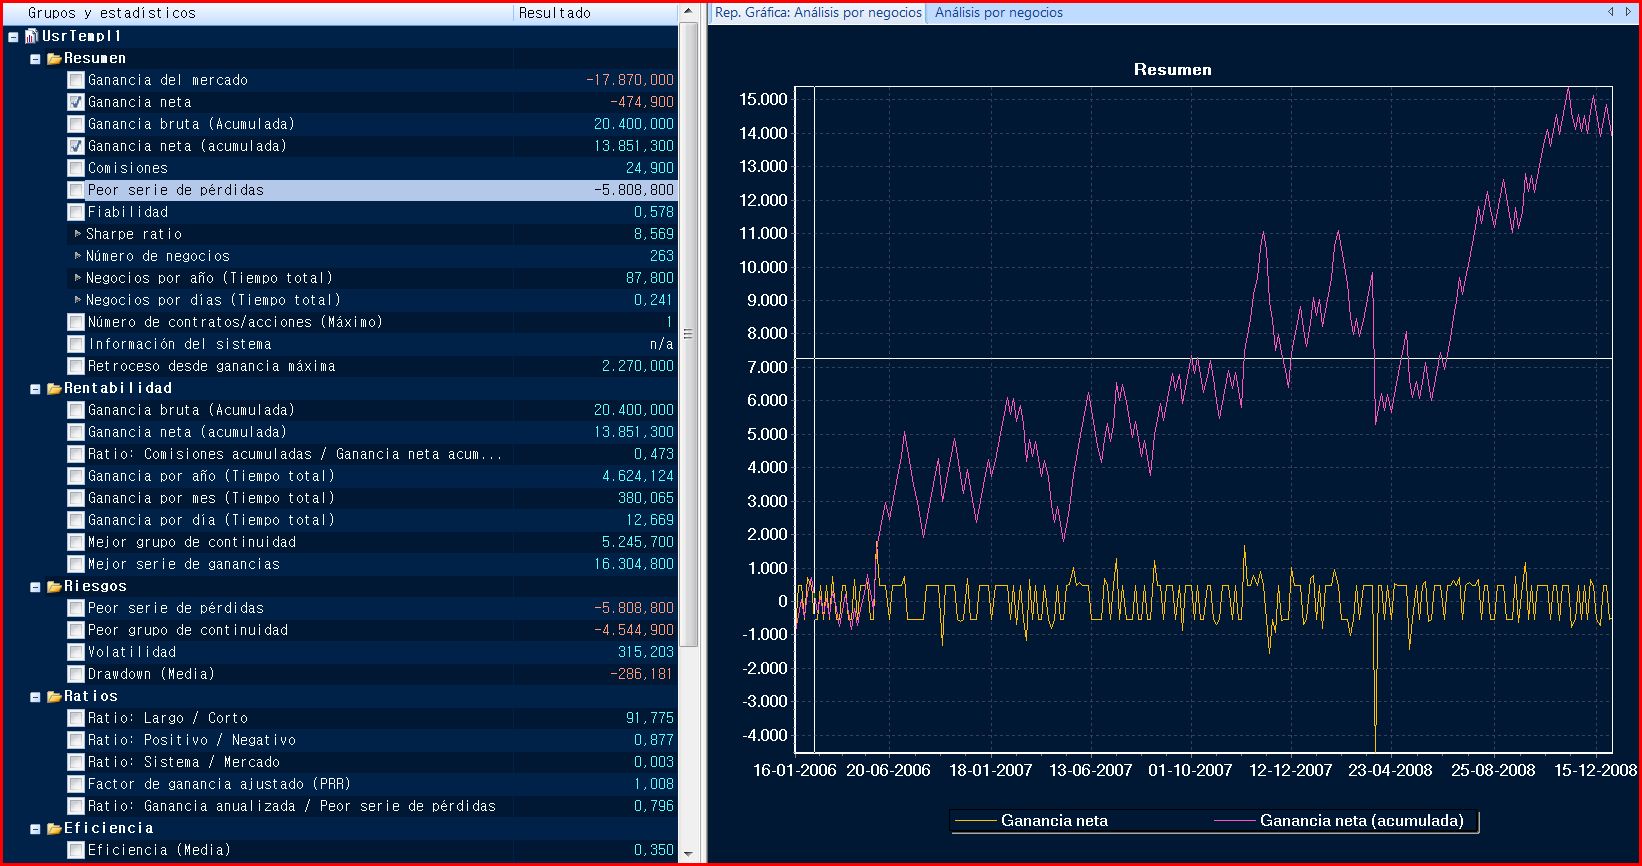Click the Eficiencia folder icon
Image resolution: width=1642 pixels, height=866 pixels.
click(54, 828)
